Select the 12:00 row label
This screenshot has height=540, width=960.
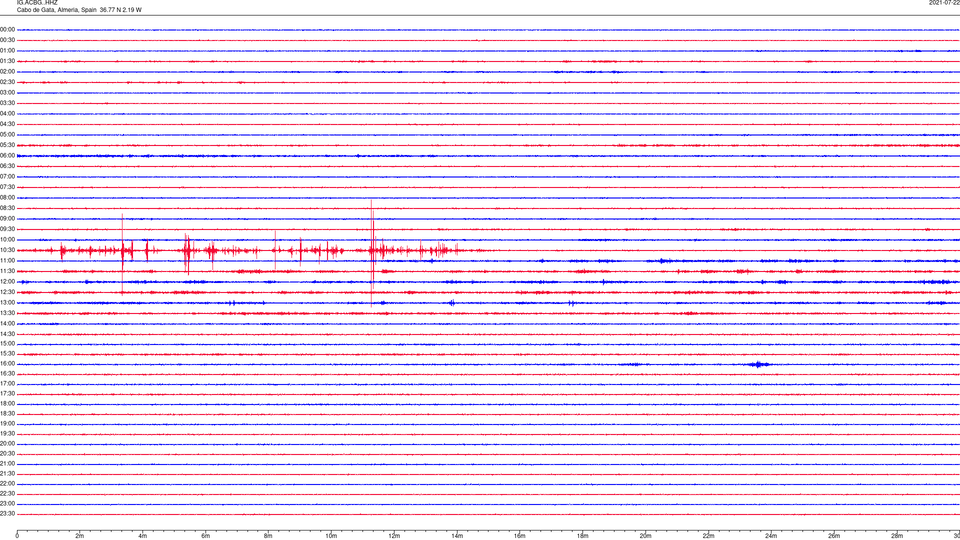pos(7,282)
